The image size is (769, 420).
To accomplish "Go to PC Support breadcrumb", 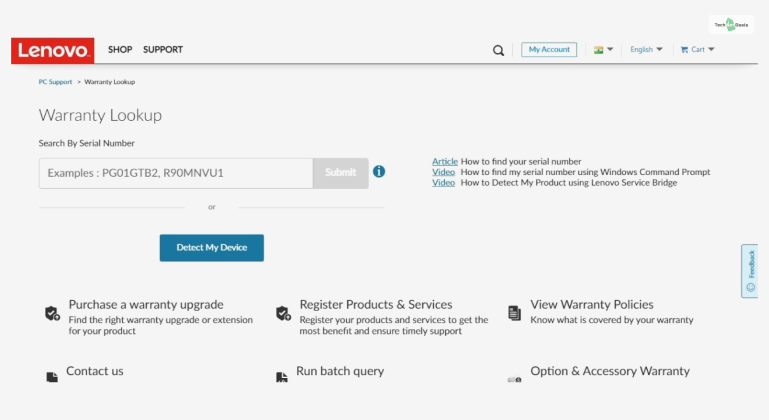I will 55,82.
